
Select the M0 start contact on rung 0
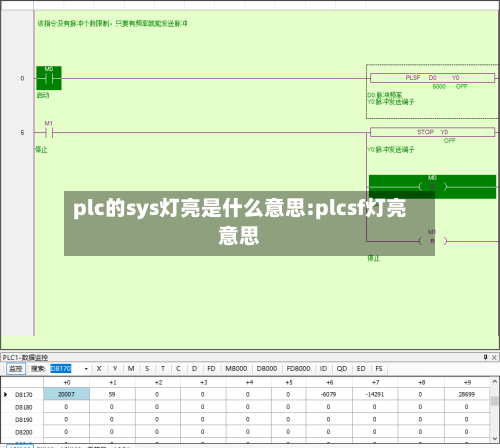pyautogui.click(x=49, y=78)
